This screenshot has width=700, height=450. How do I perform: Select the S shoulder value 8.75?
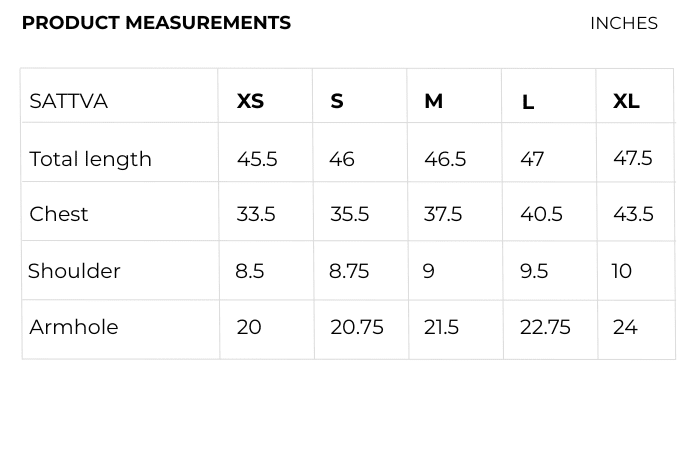click(x=349, y=271)
